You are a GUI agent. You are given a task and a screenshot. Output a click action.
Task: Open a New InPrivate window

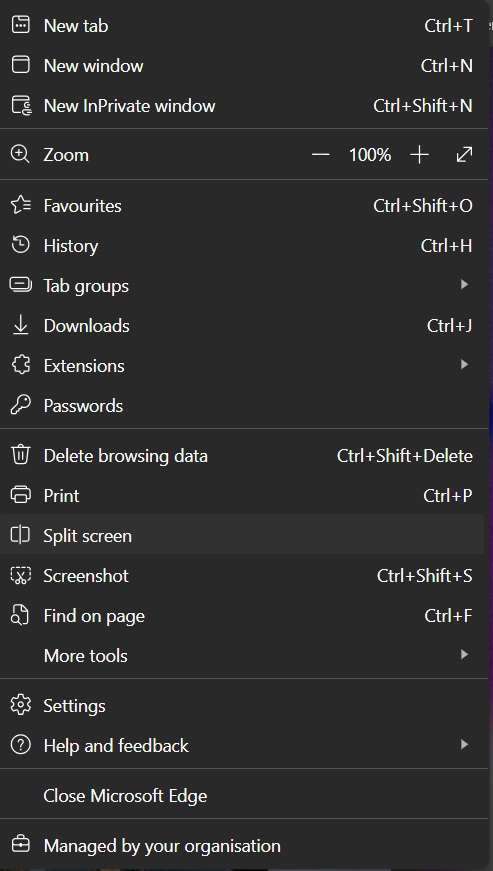[242, 106]
